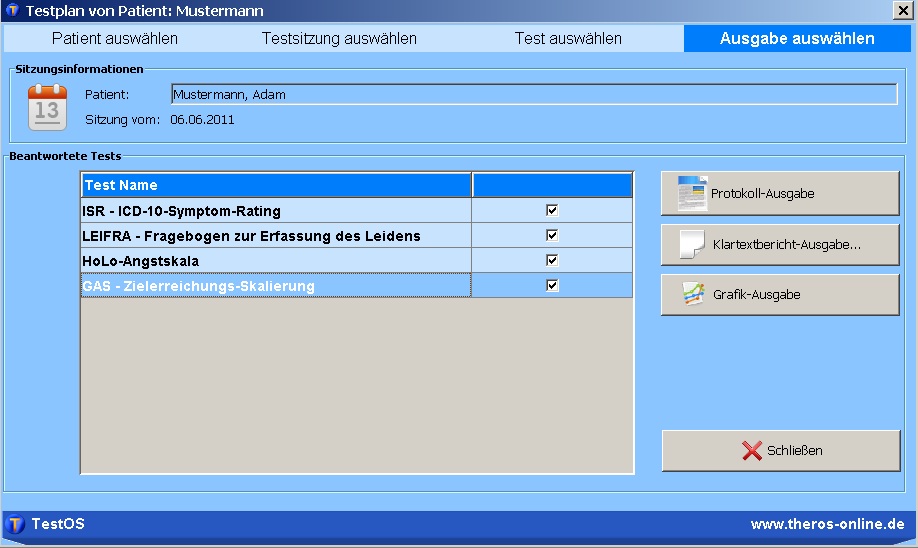Click the Patient name field
The height and width of the screenshot is (548, 918).
pyautogui.click(x=533, y=95)
